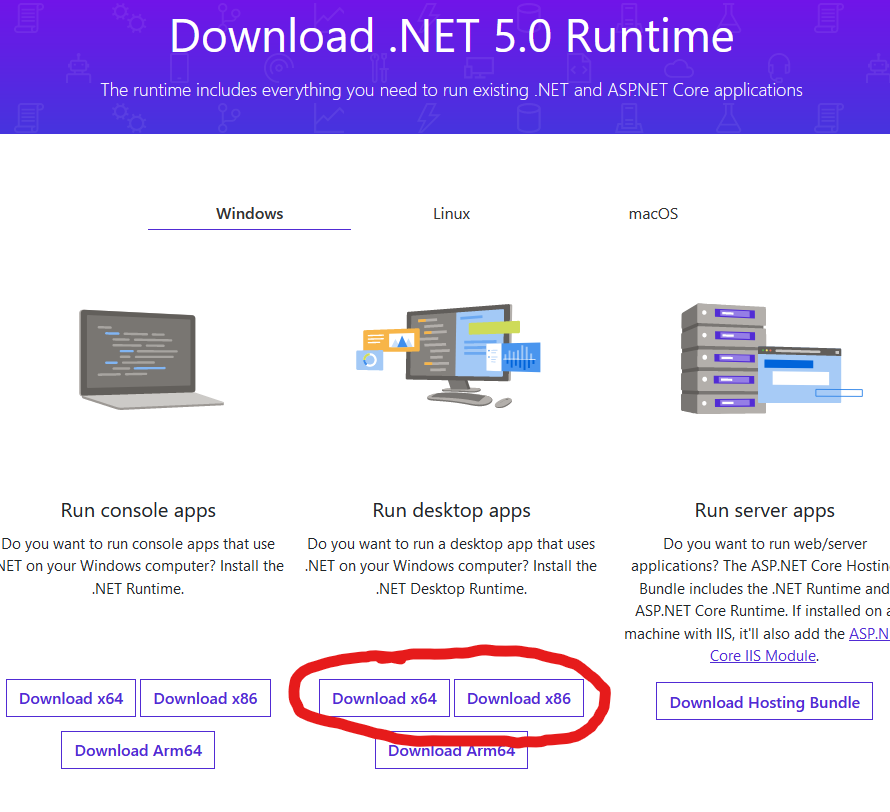The image size is (890, 812).
Task: Click the server rack illustration
Action: [771, 359]
